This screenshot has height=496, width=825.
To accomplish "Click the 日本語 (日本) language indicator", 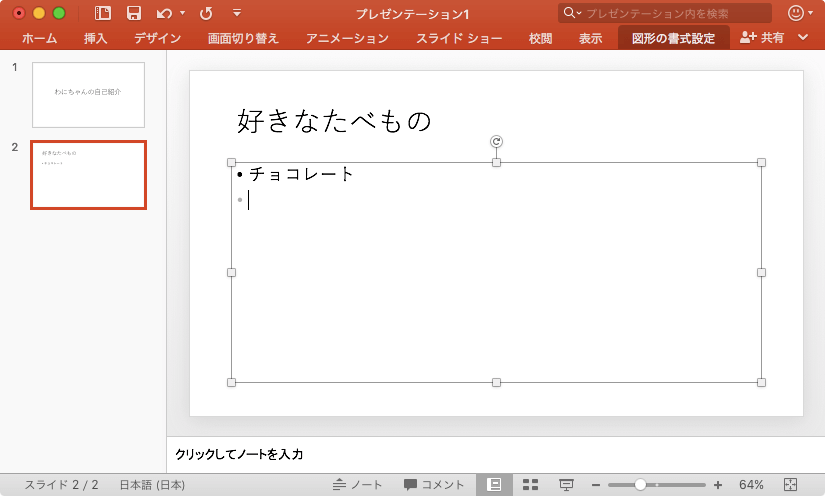I will pyautogui.click(x=153, y=485).
